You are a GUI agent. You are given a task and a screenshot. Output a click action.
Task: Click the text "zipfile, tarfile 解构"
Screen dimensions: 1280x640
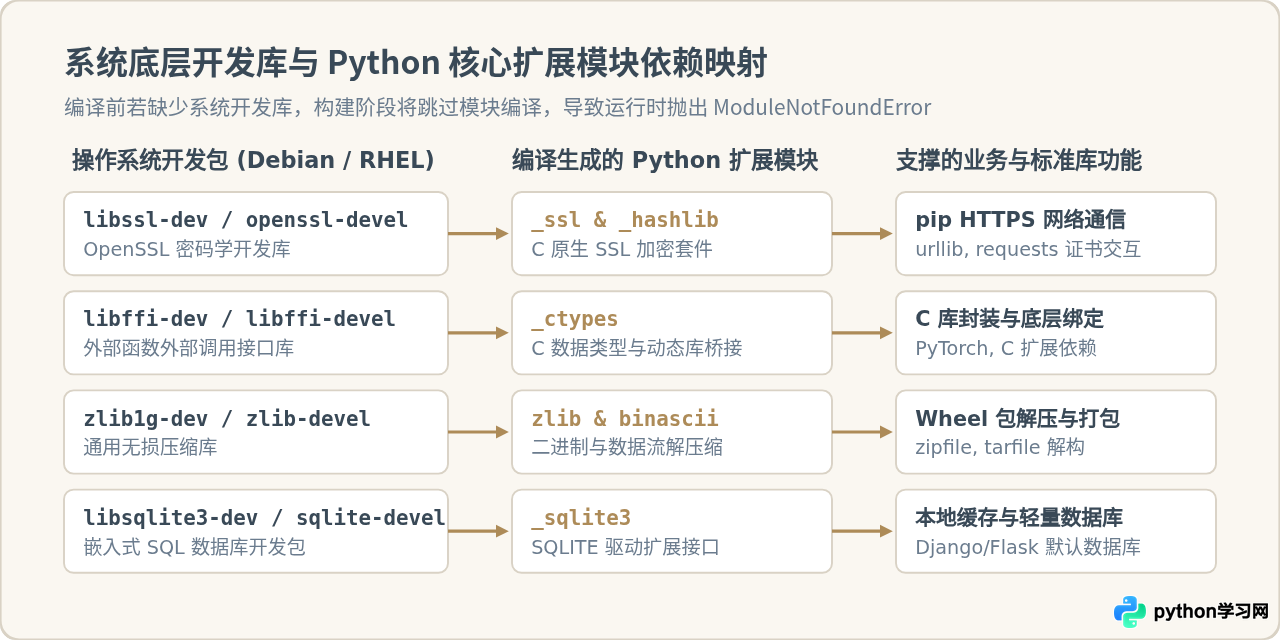(1000, 447)
